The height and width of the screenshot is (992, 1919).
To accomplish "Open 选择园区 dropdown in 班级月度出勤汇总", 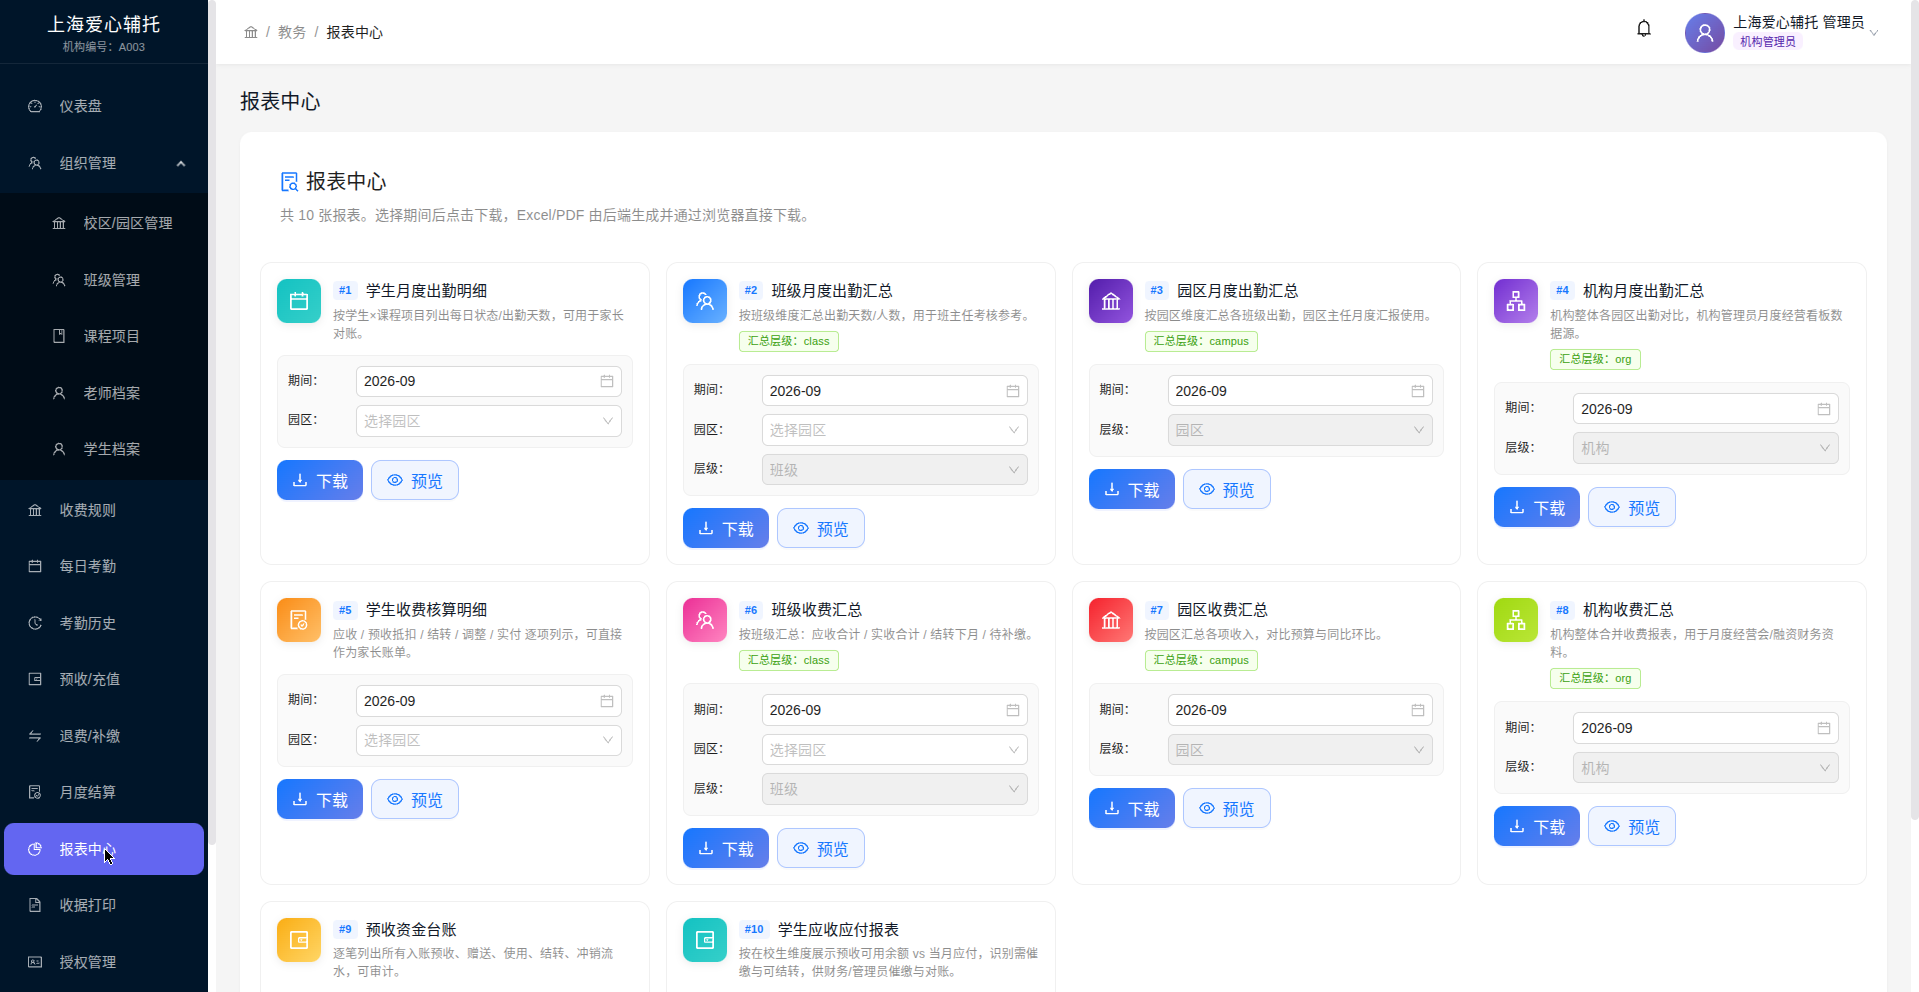I will click(895, 430).
